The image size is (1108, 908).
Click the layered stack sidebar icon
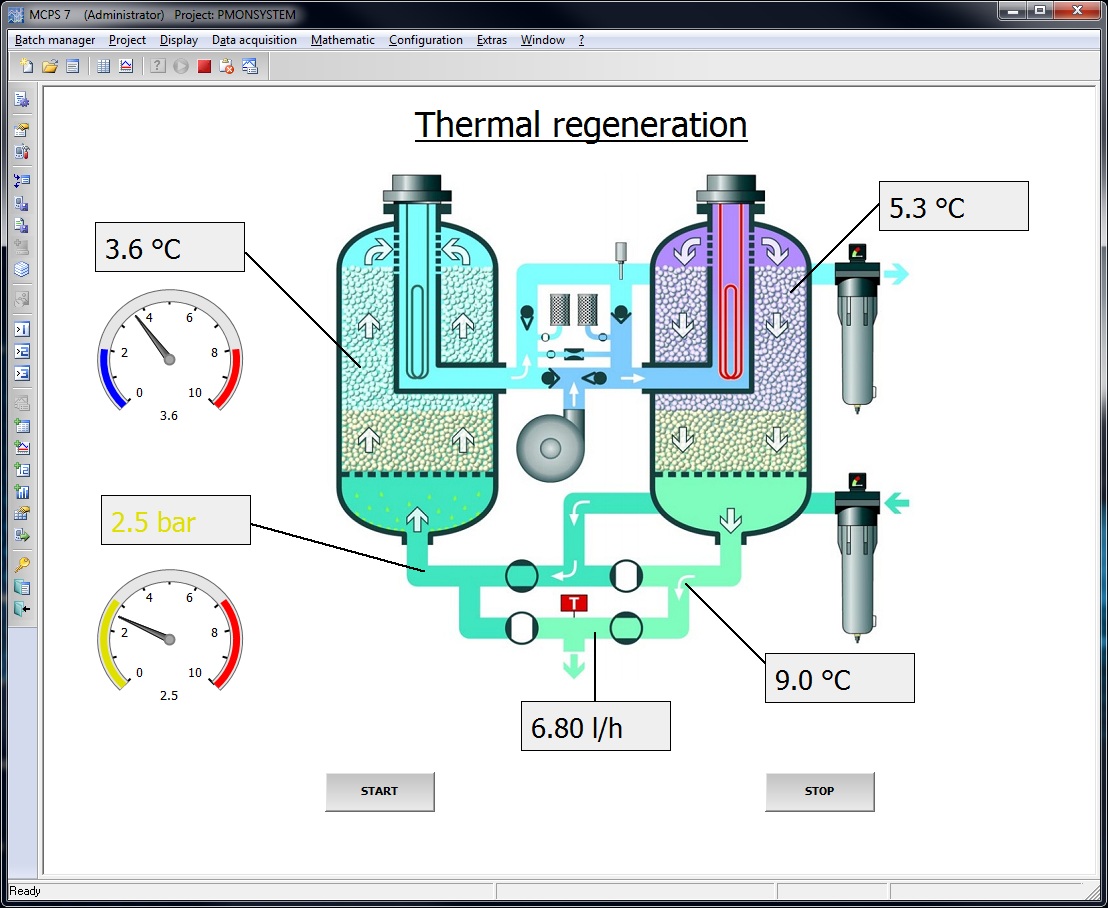[x=22, y=269]
